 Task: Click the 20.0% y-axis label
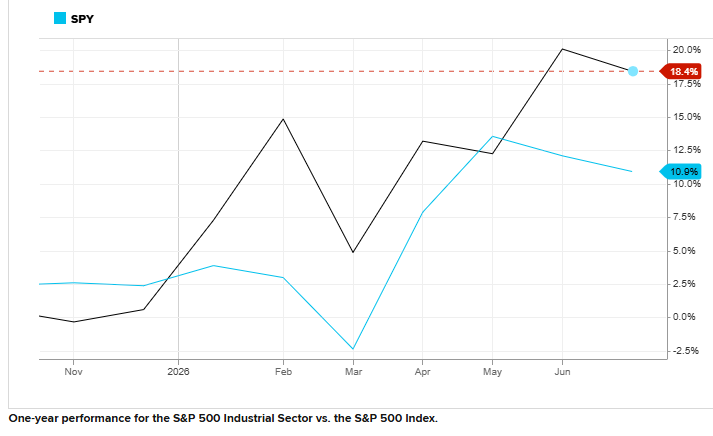click(687, 50)
